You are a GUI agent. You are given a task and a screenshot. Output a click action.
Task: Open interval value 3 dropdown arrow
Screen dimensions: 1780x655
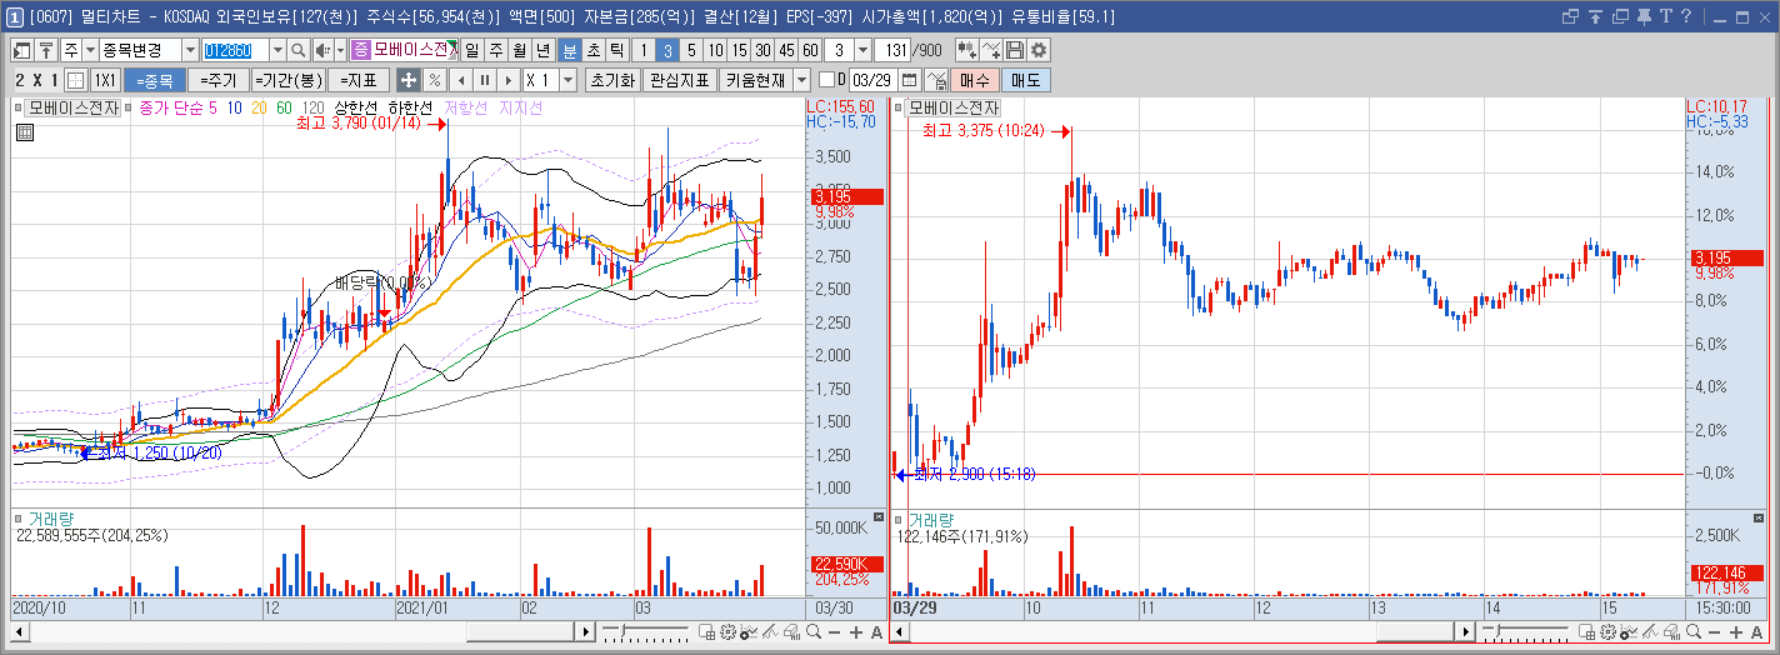pyautogui.click(x=863, y=50)
